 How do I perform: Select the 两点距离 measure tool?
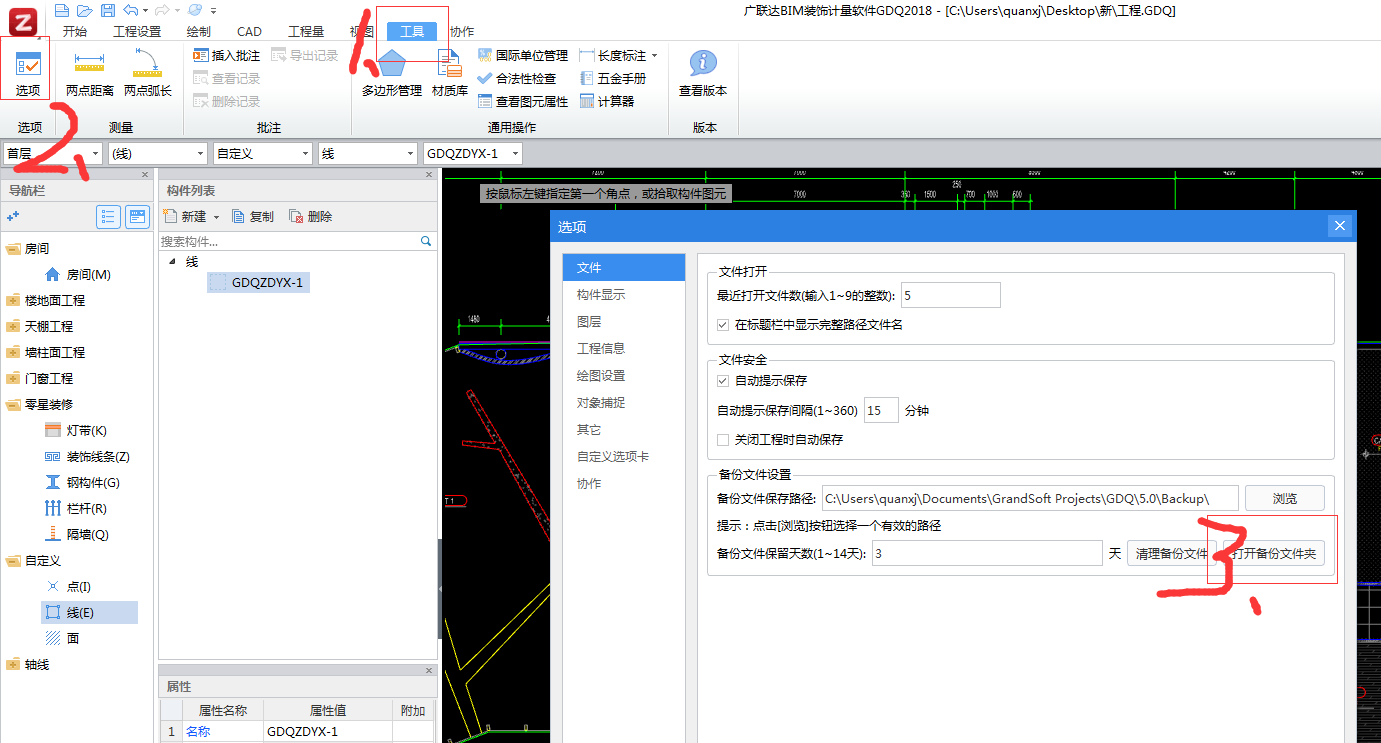coord(90,72)
